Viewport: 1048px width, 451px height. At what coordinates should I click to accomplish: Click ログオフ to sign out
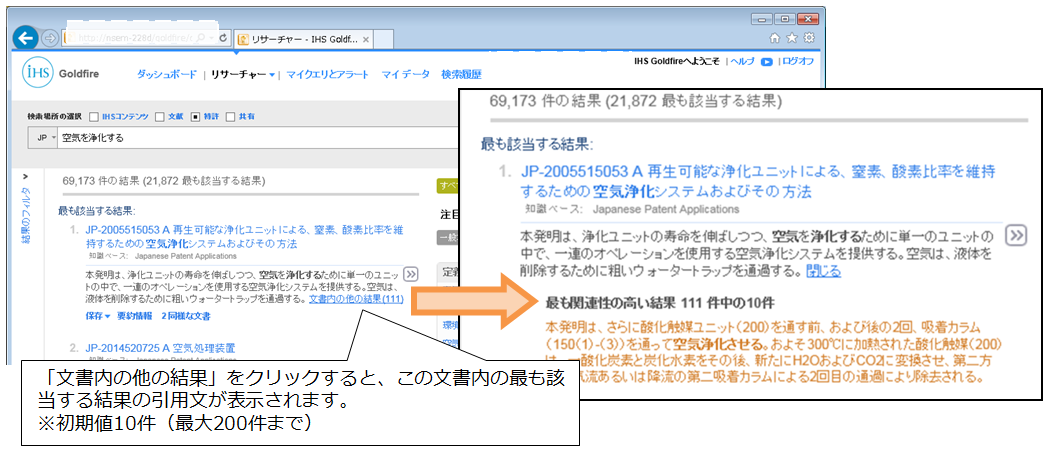pyautogui.click(x=798, y=61)
